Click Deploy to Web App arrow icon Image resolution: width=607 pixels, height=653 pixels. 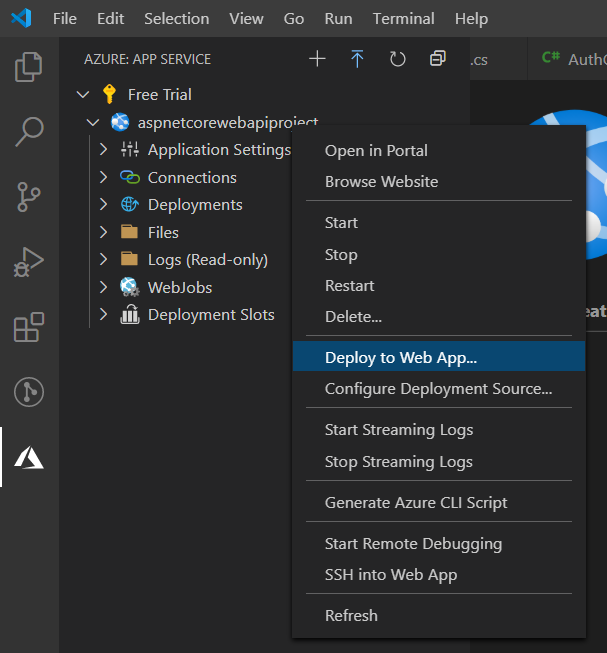click(357, 59)
